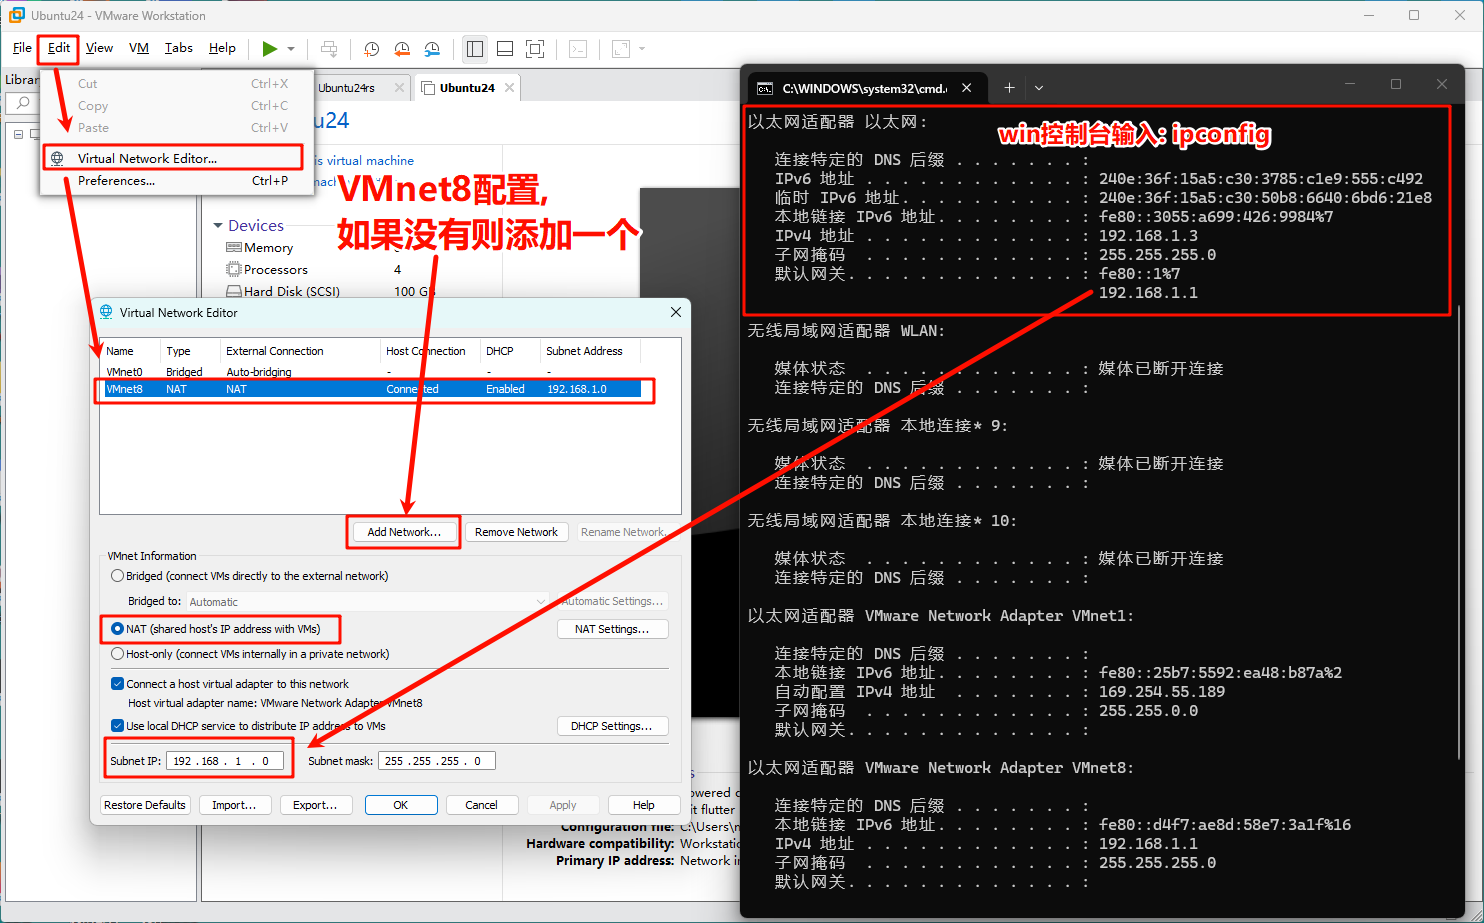The image size is (1484, 923).
Task: Click the Import button
Action: (x=234, y=805)
